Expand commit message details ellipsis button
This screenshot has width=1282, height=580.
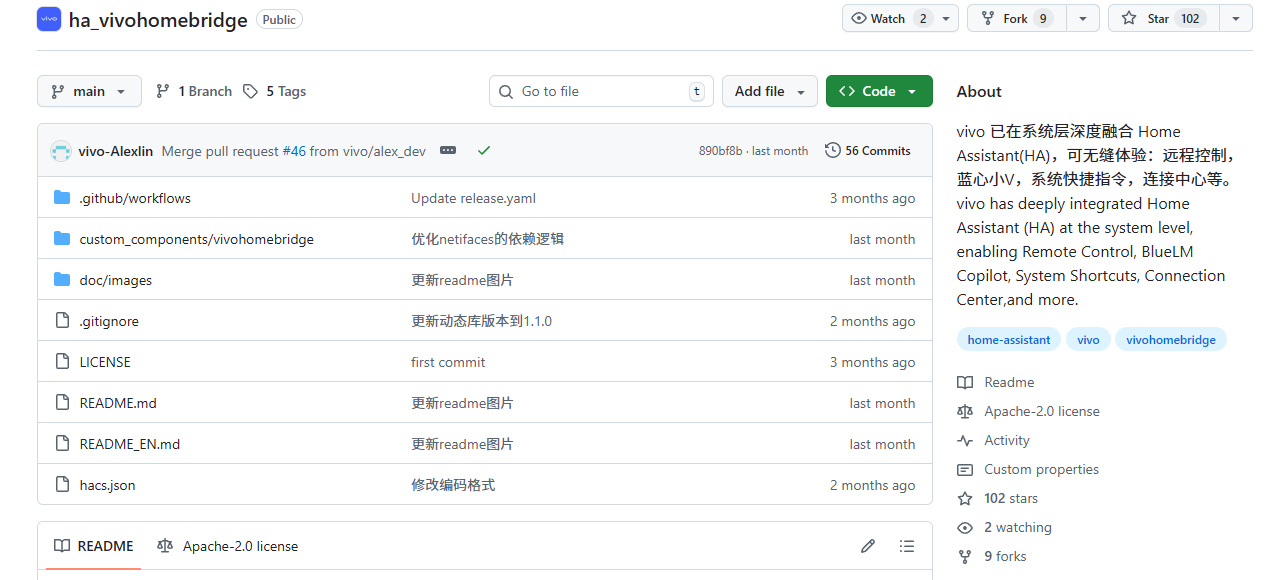pyautogui.click(x=448, y=150)
